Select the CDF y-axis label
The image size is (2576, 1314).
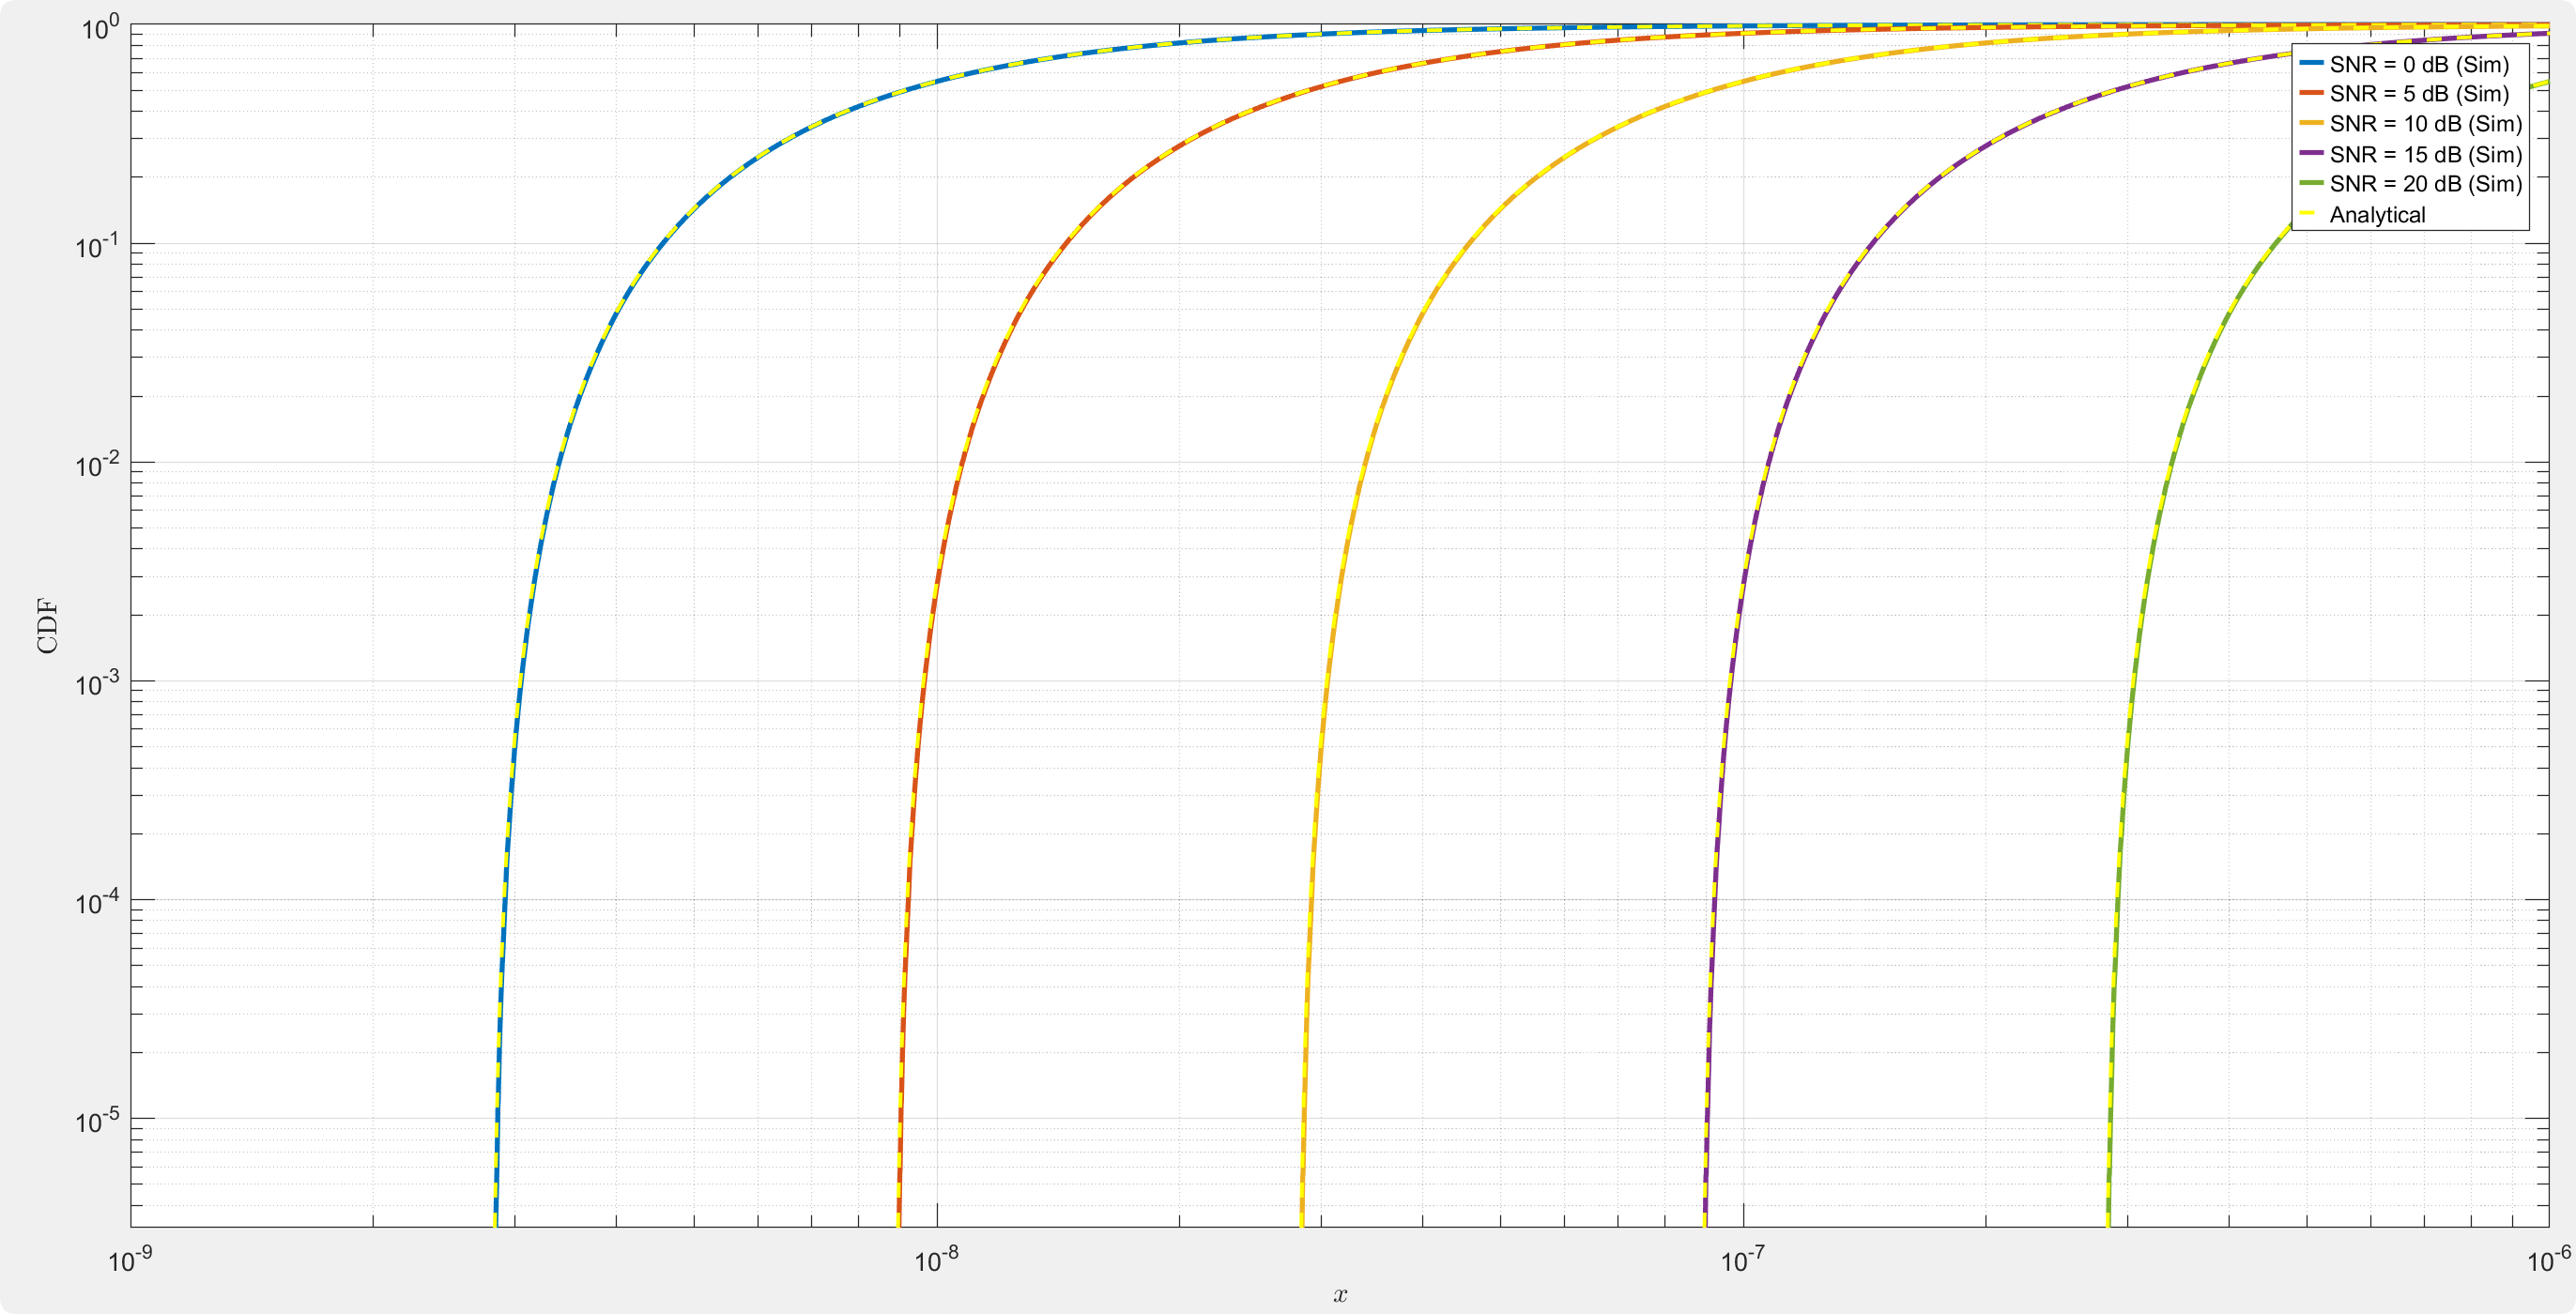pyautogui.click(x=47, y=626)
